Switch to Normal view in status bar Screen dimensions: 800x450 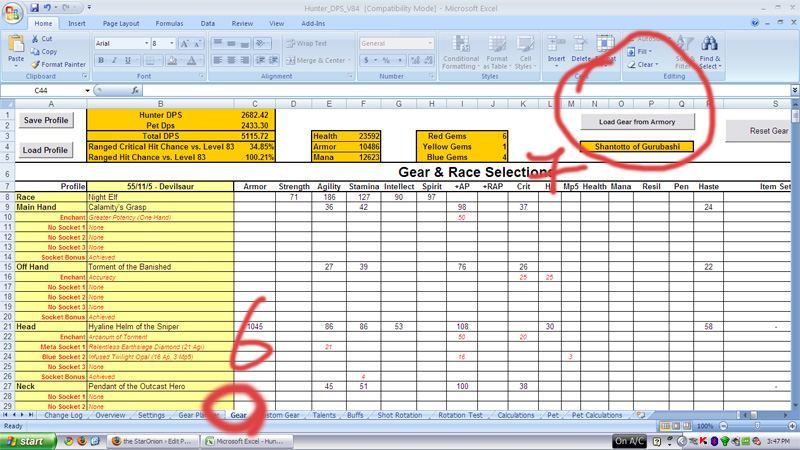coord(665,426)
